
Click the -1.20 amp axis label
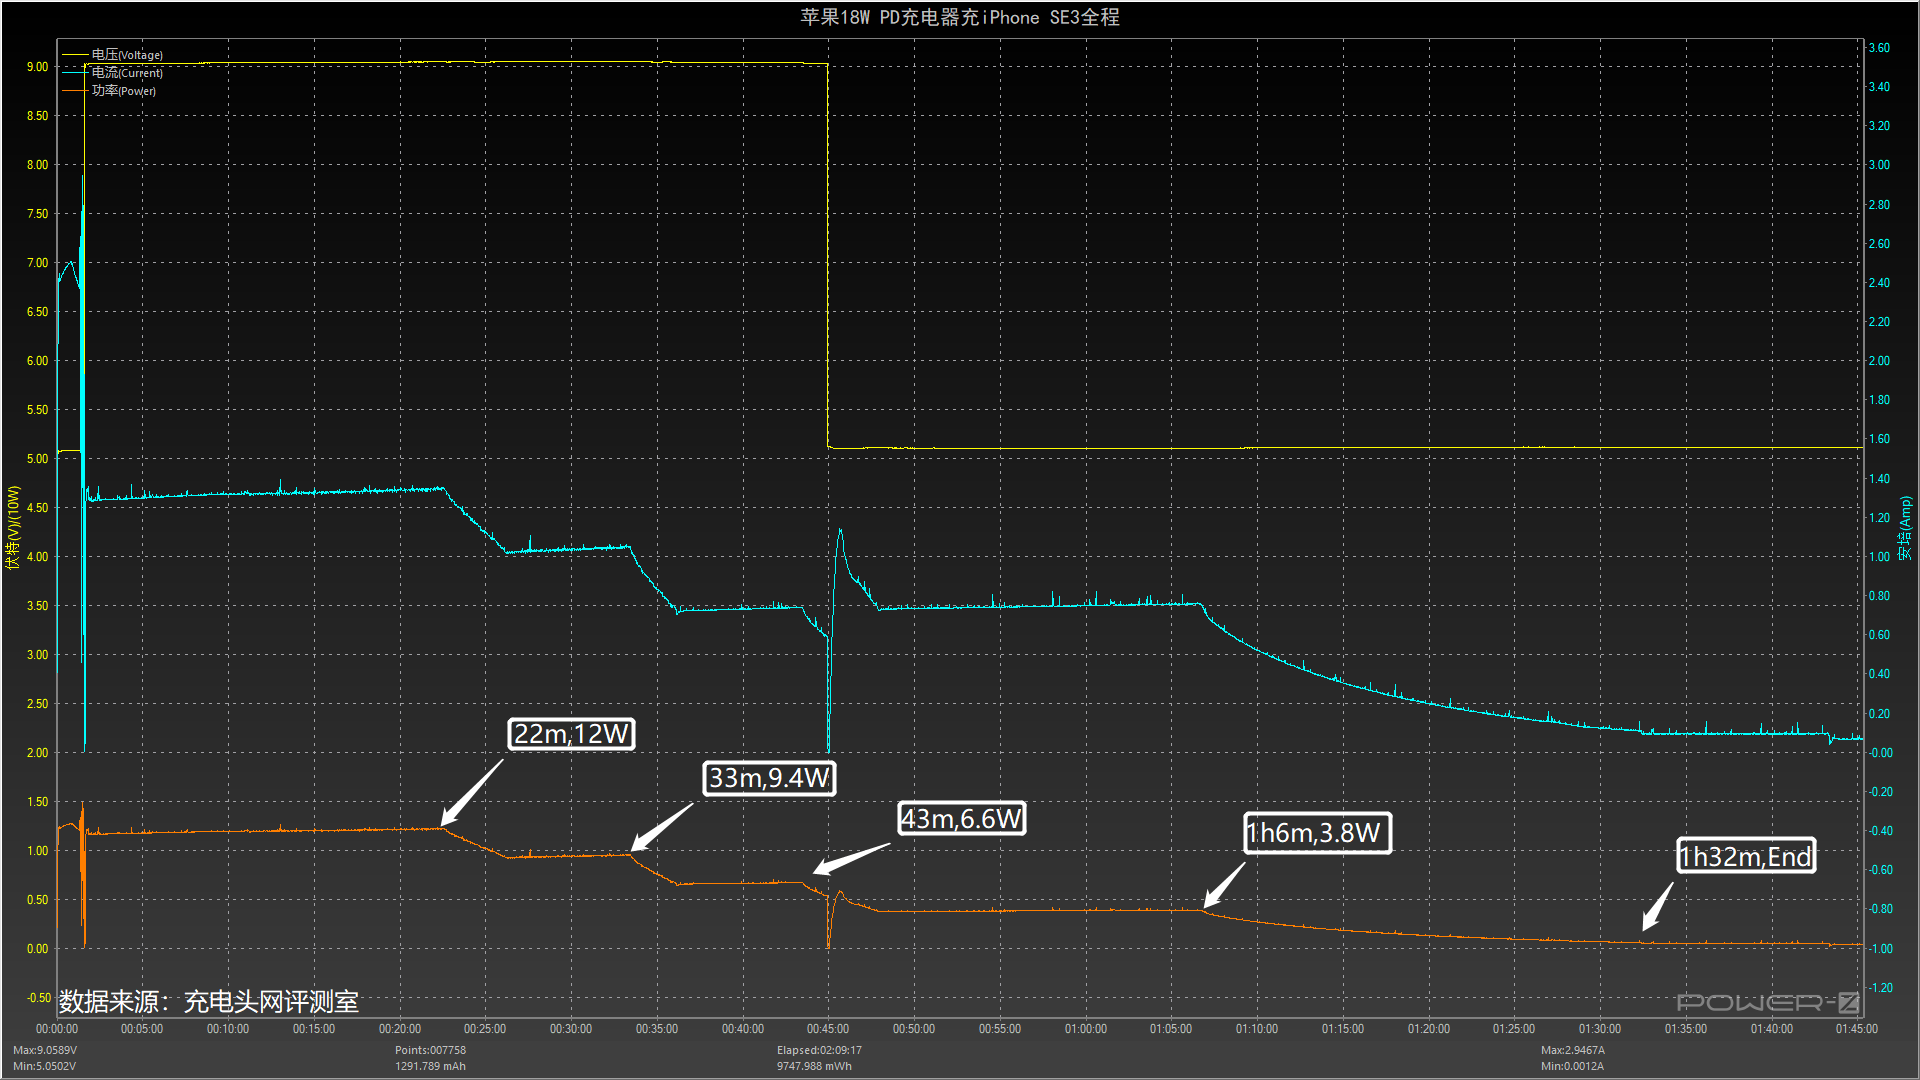click(x=1881, y=988)
